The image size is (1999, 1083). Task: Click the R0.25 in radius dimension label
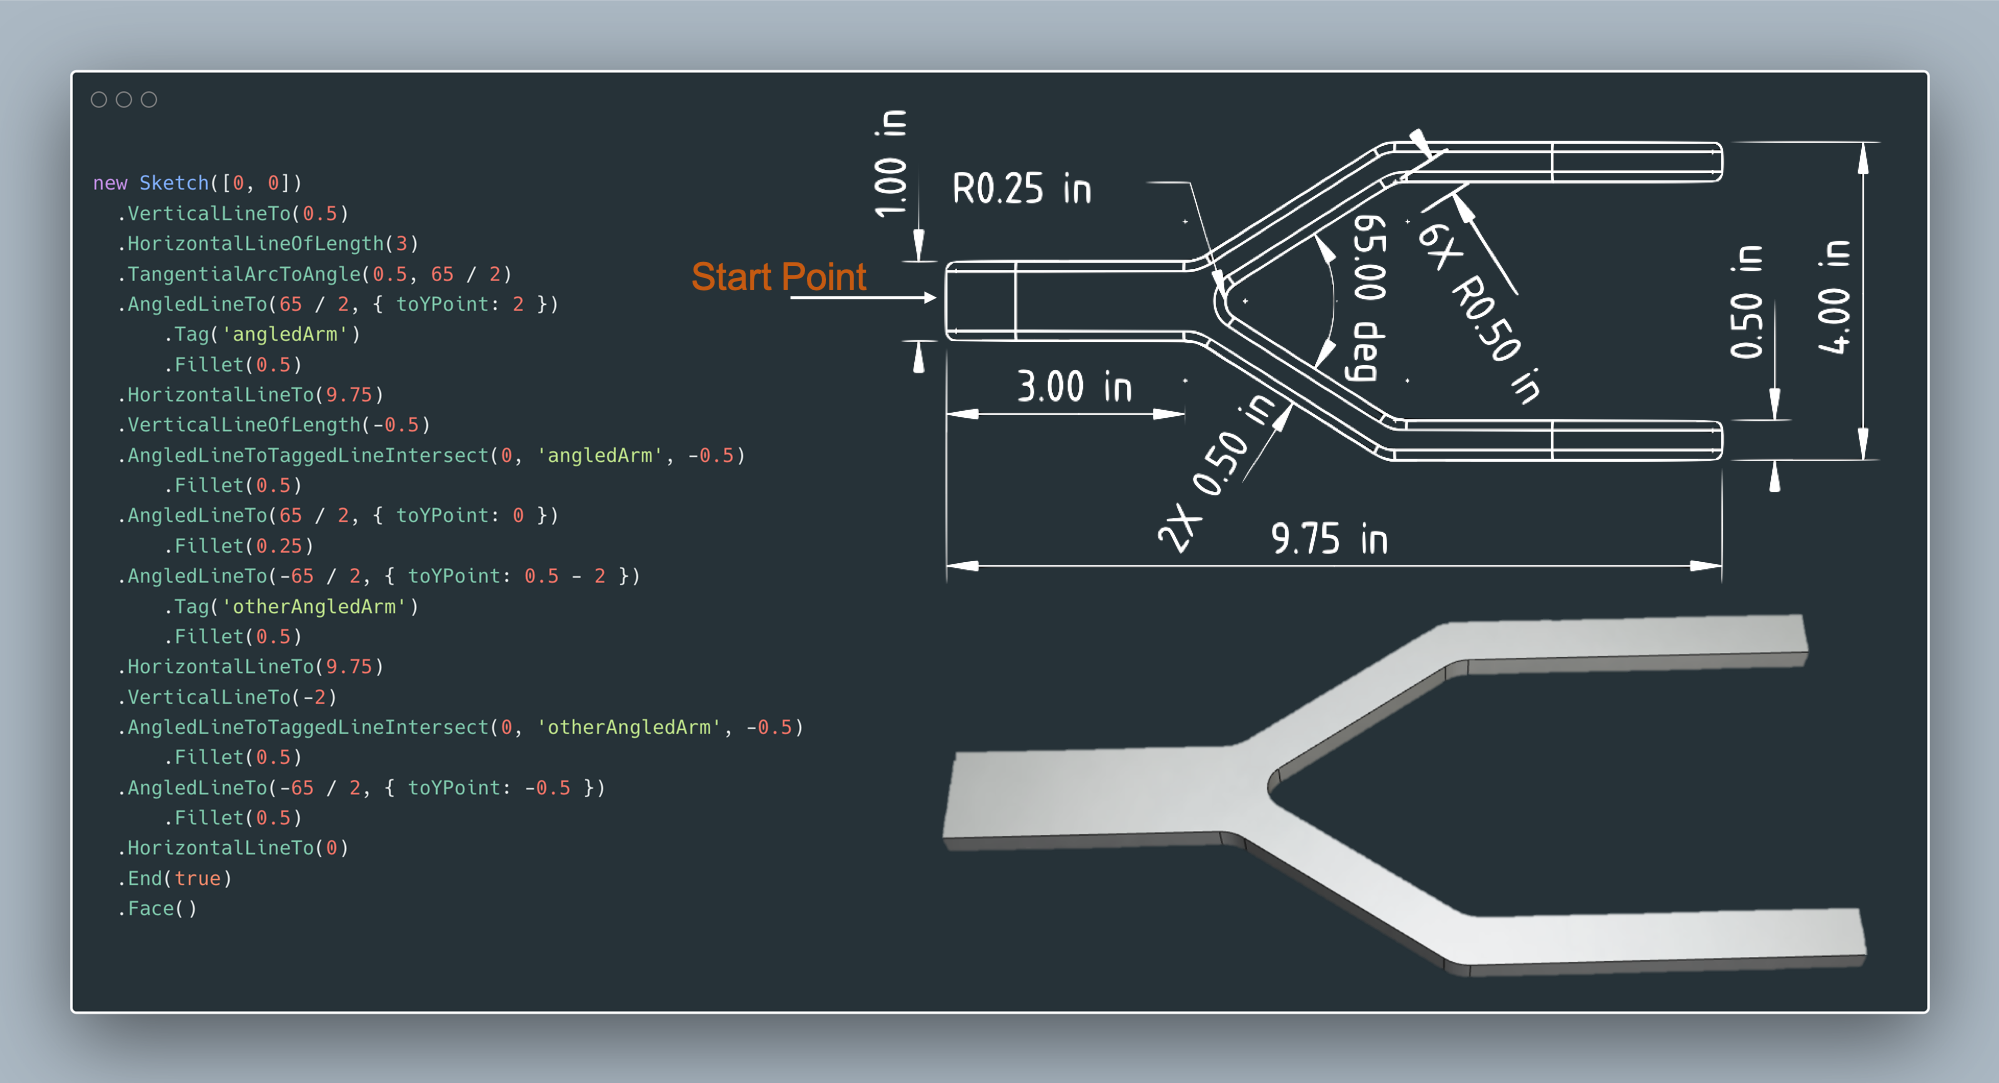1021,189
